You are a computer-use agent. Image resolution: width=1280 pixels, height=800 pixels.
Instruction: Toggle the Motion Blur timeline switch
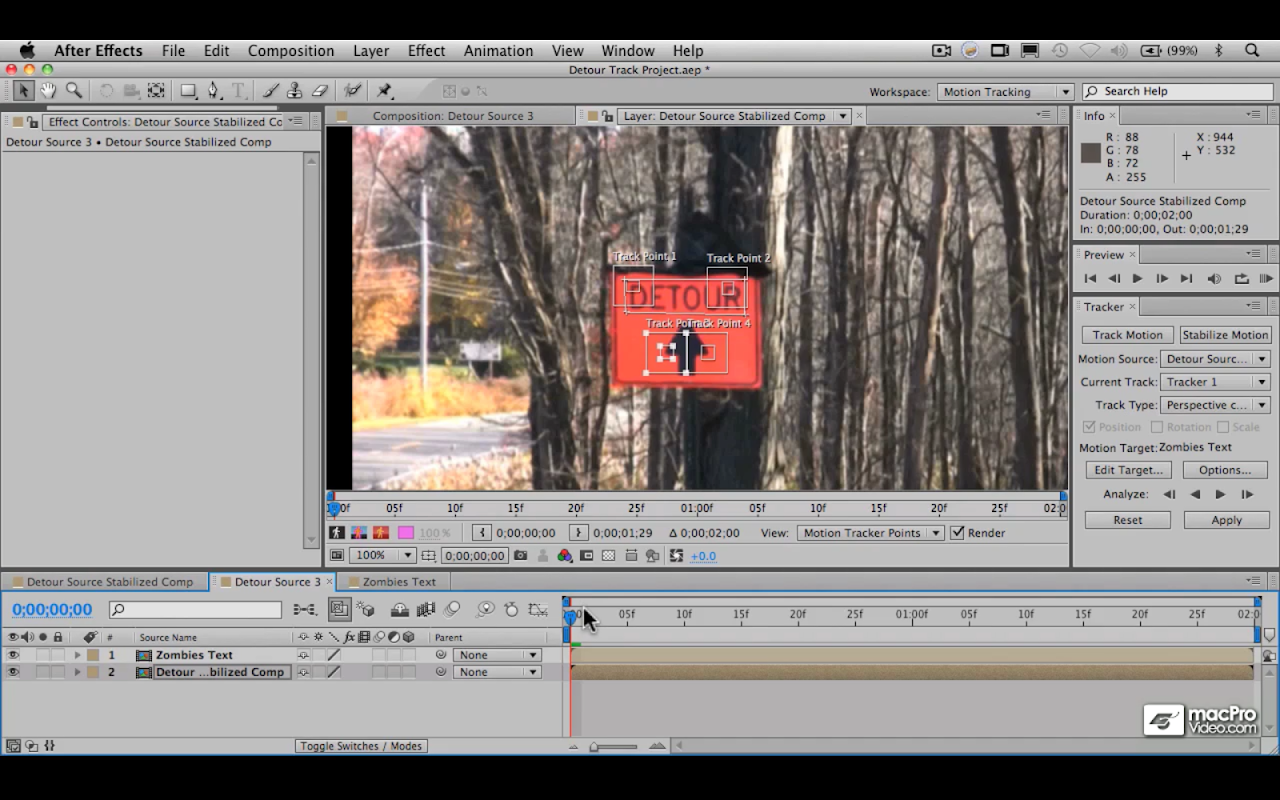point(452,609)
